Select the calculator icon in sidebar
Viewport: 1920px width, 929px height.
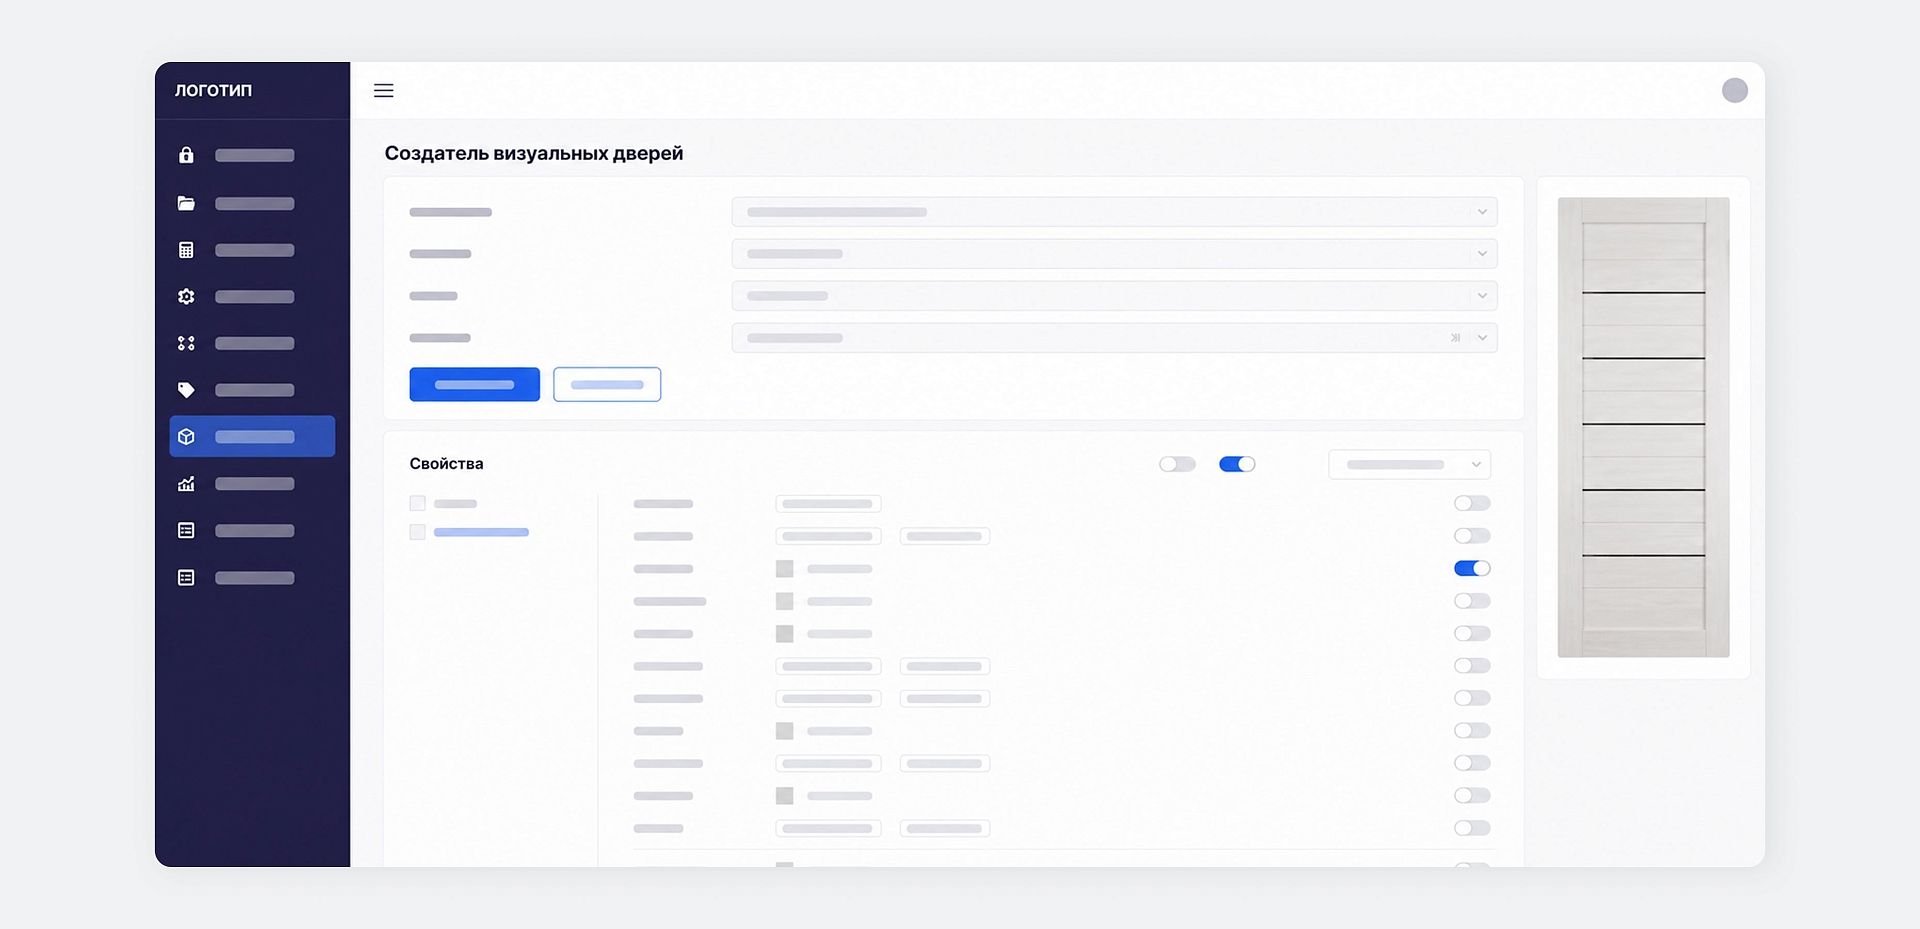[x=186, y=250]
